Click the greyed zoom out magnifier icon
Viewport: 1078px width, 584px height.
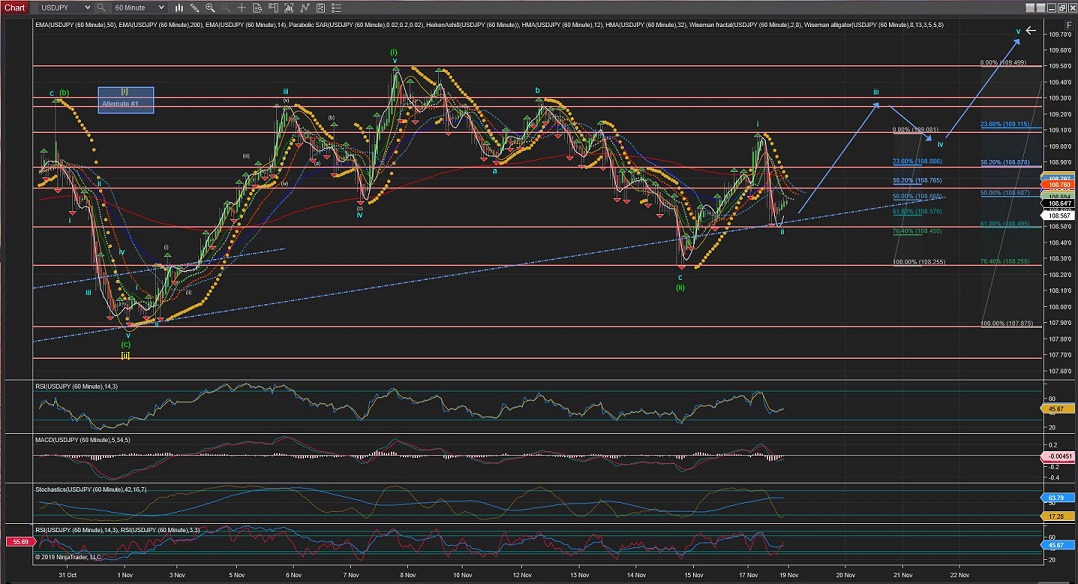(x=226, y=8)
